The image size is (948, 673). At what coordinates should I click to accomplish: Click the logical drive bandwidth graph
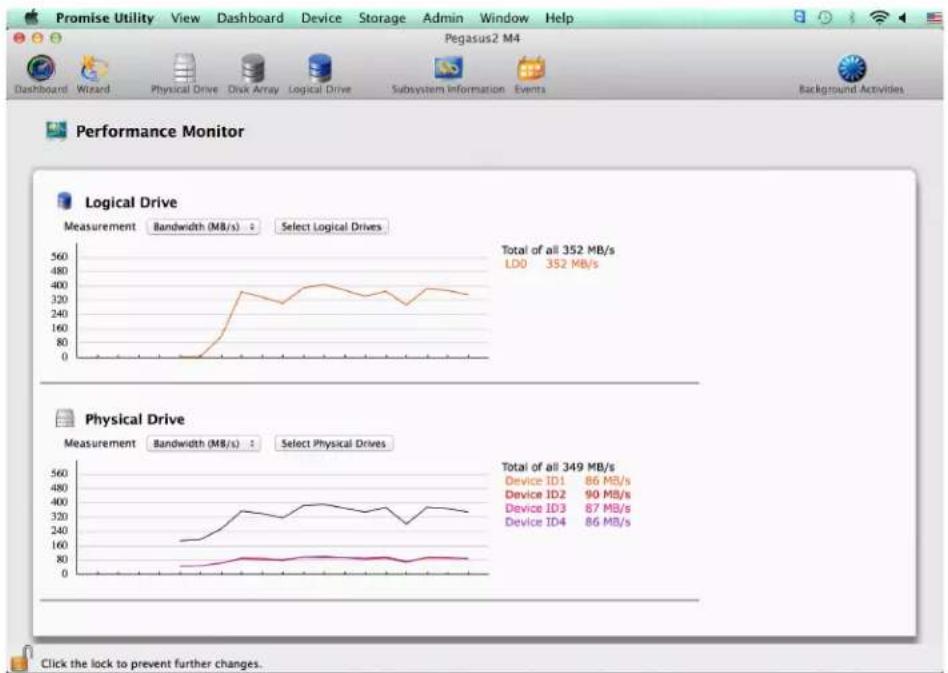pos(282,301)
